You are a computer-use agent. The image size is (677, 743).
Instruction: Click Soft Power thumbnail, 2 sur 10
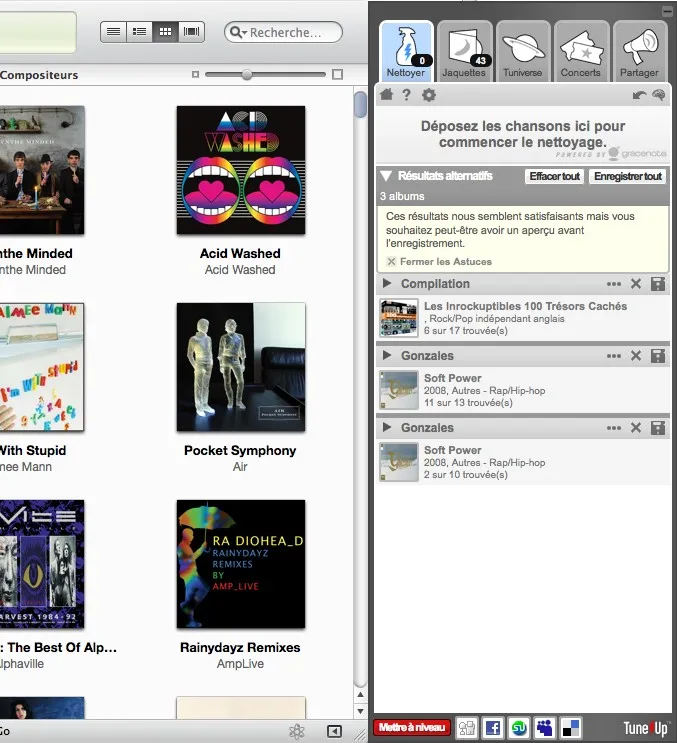[x=399, y=462]
